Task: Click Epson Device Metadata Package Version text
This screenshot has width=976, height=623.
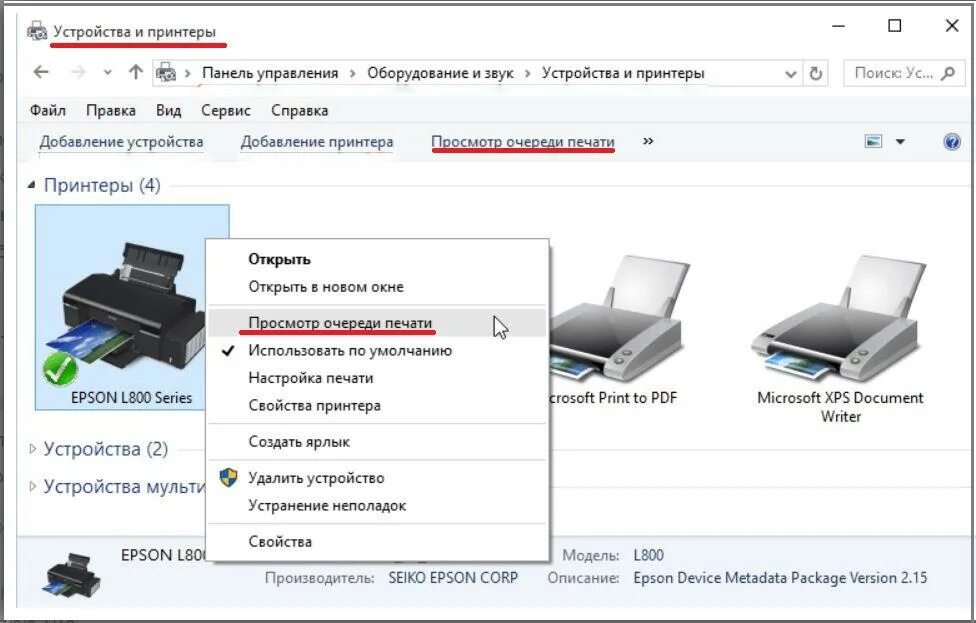Action: 781,578
